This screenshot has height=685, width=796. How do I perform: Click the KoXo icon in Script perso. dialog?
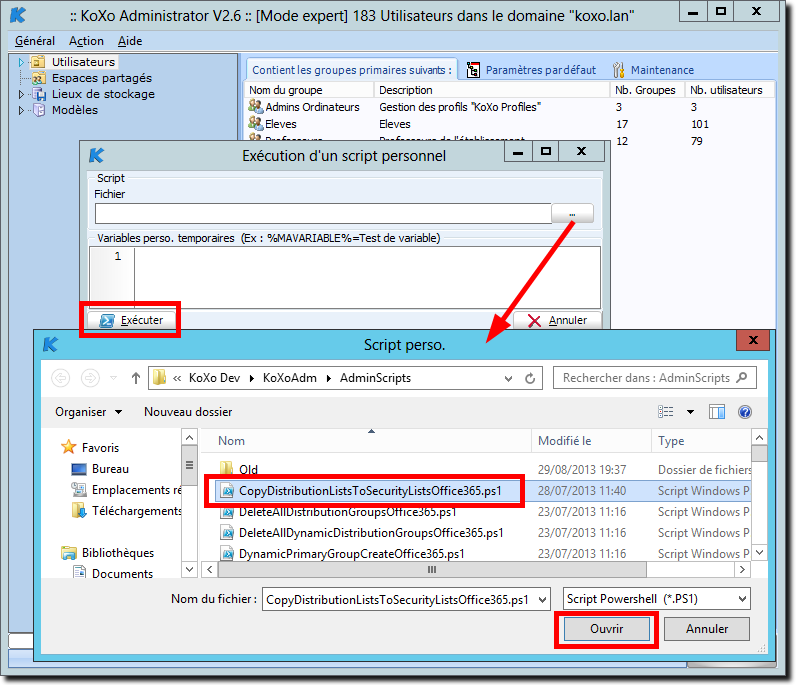coord(50,344)
